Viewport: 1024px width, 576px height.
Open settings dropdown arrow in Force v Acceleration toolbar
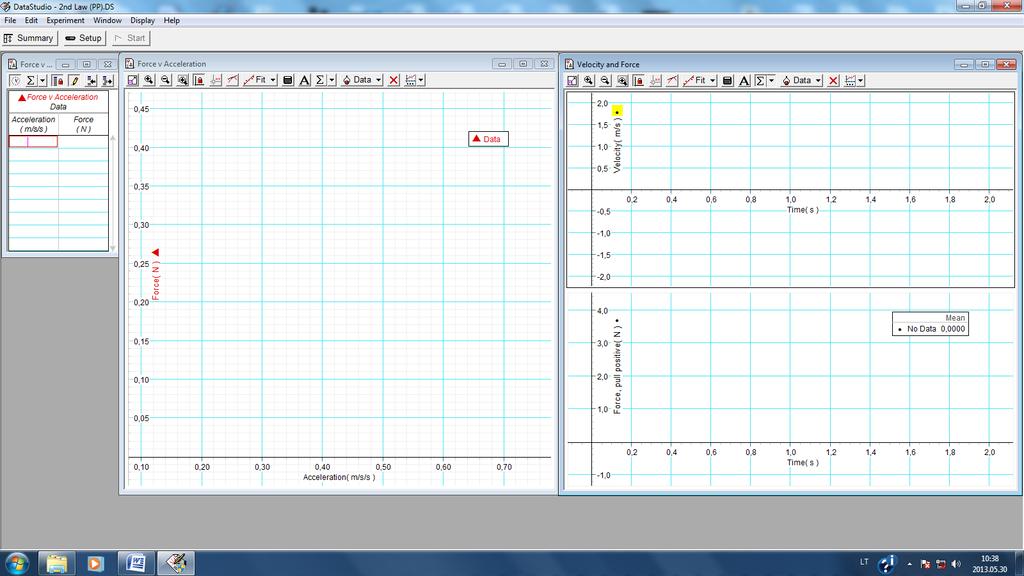pyautogui.click(x=421, y=80)
